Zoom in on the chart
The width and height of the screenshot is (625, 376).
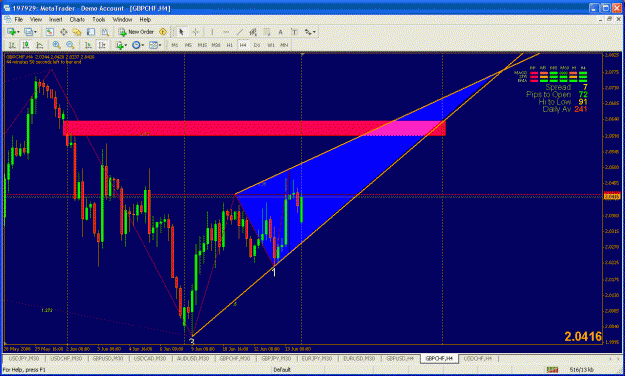pyautogui.click(x=57, y=45)
